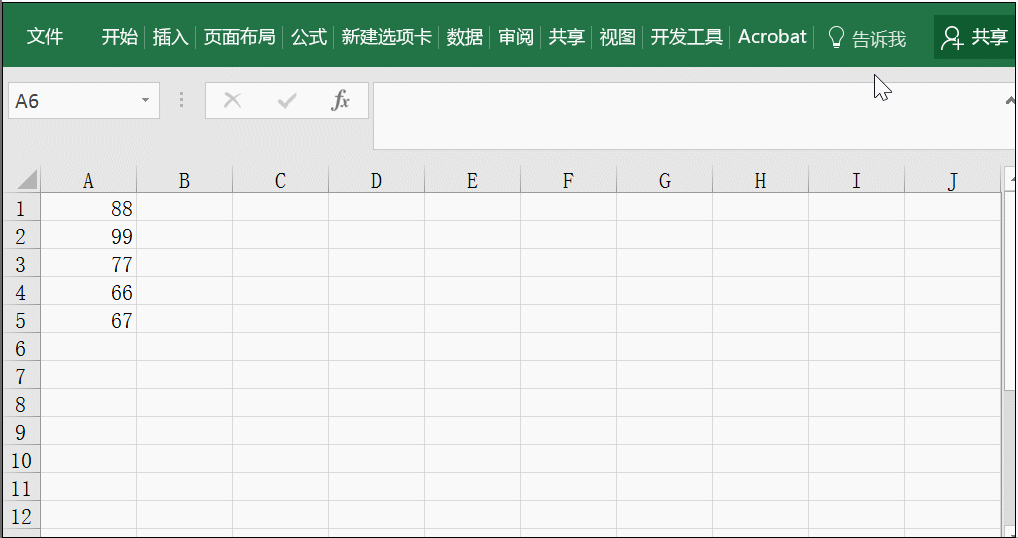This screenshot has height=538, width=1018.
Task: Select row 7 header
Action: coord(21,376)
